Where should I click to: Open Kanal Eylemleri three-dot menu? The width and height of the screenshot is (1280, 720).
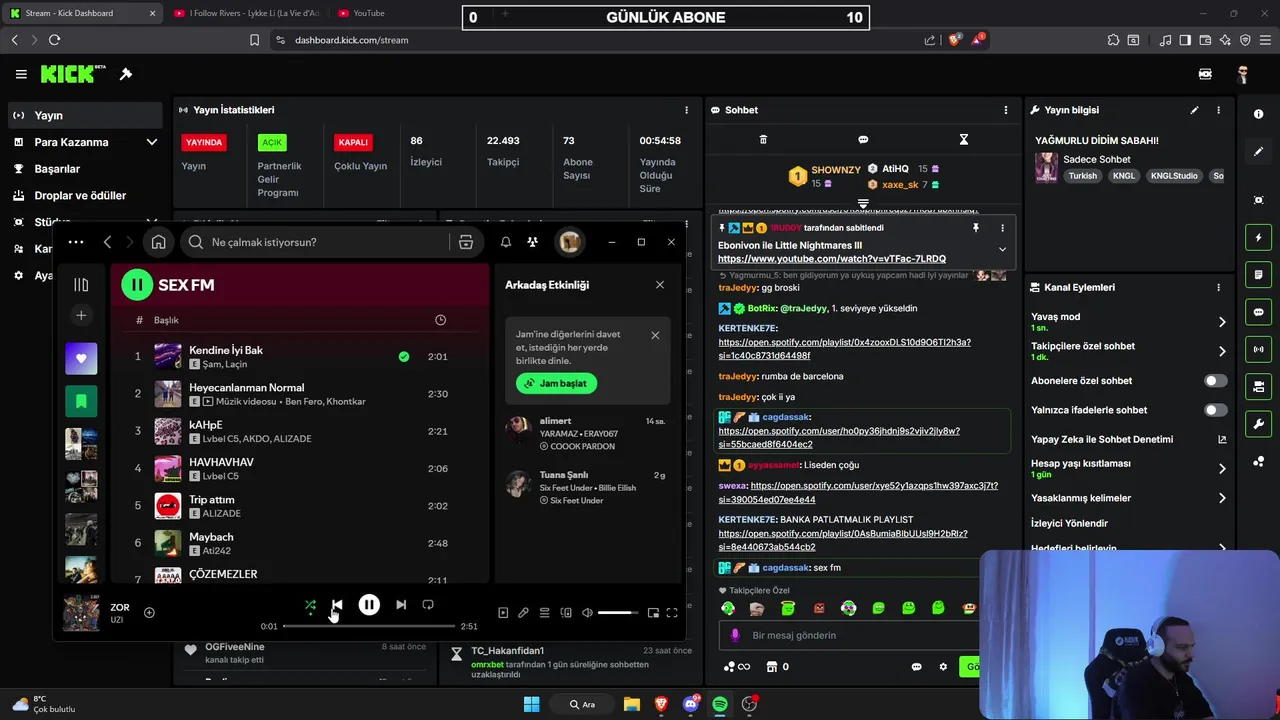click(1218, 287)
